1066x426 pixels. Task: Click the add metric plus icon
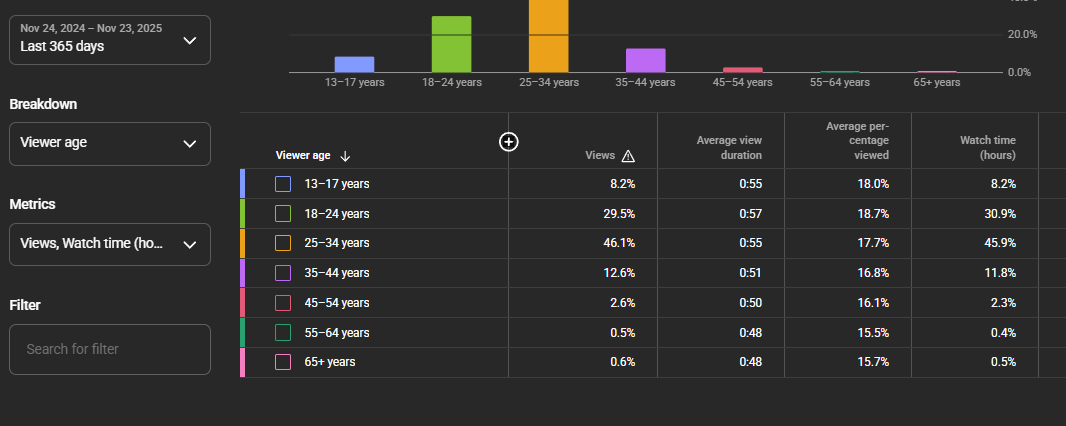pos(508,142)
